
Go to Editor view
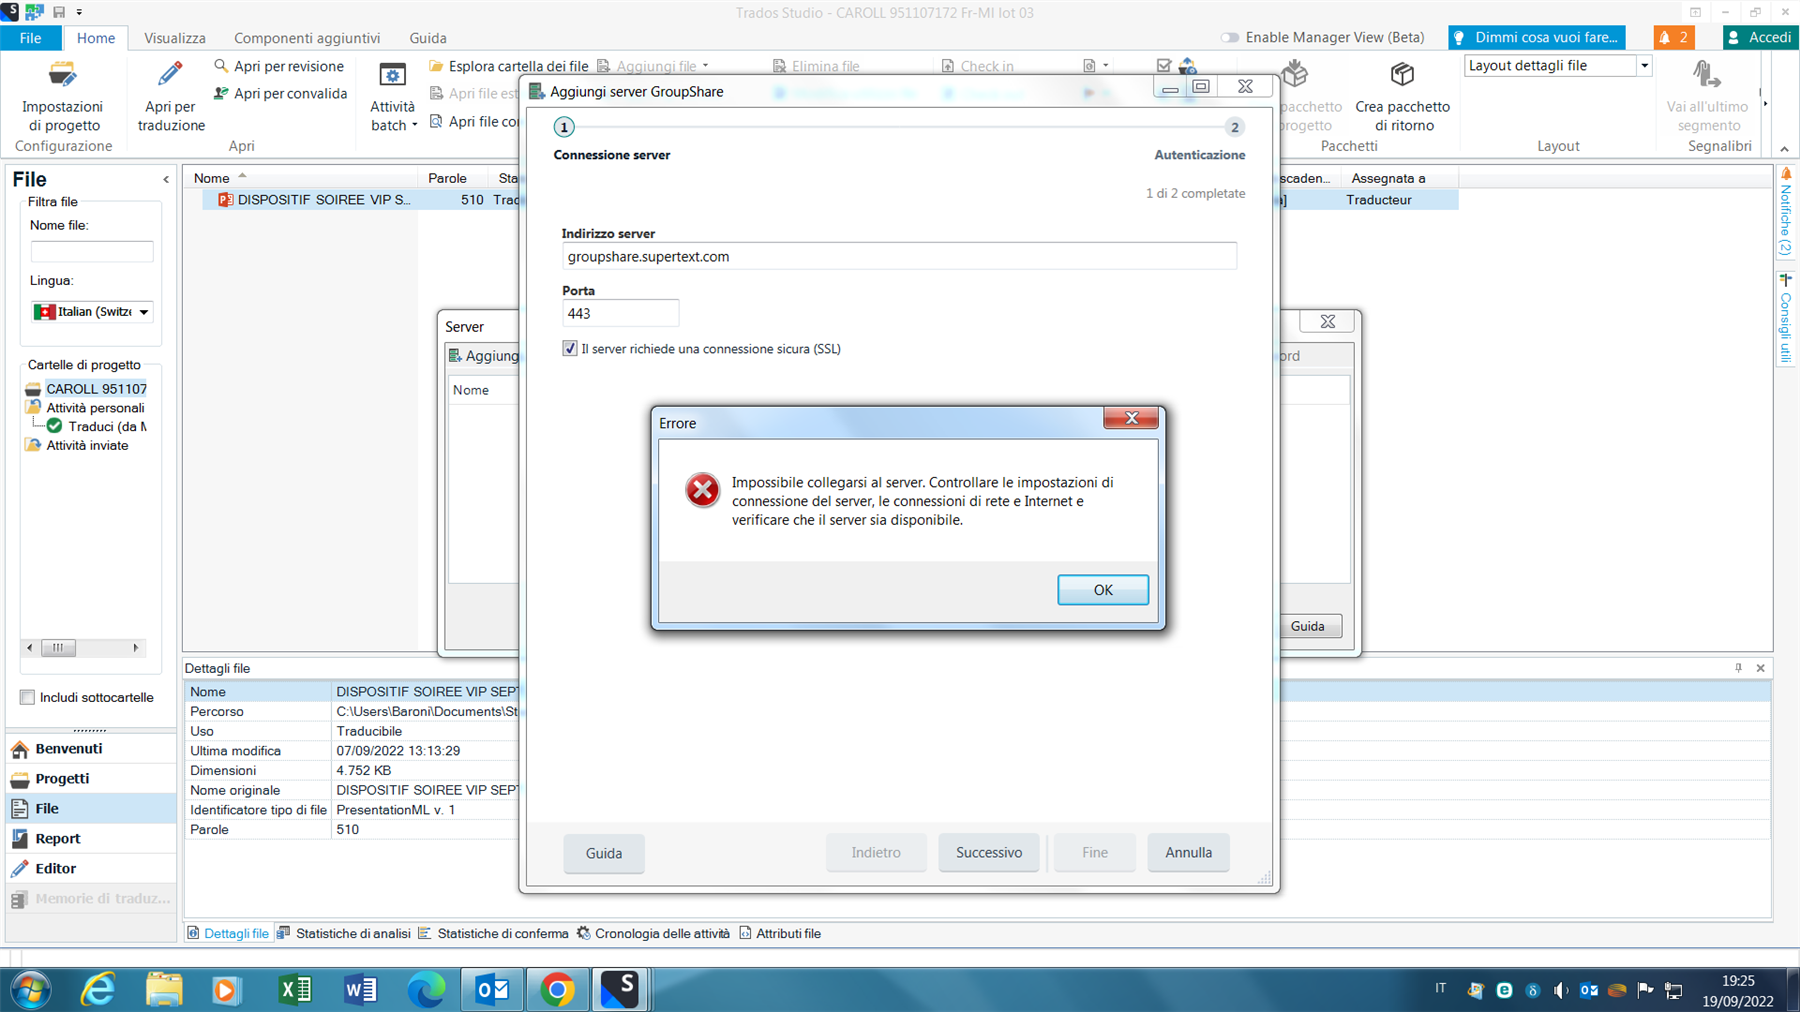coord(91,869)
